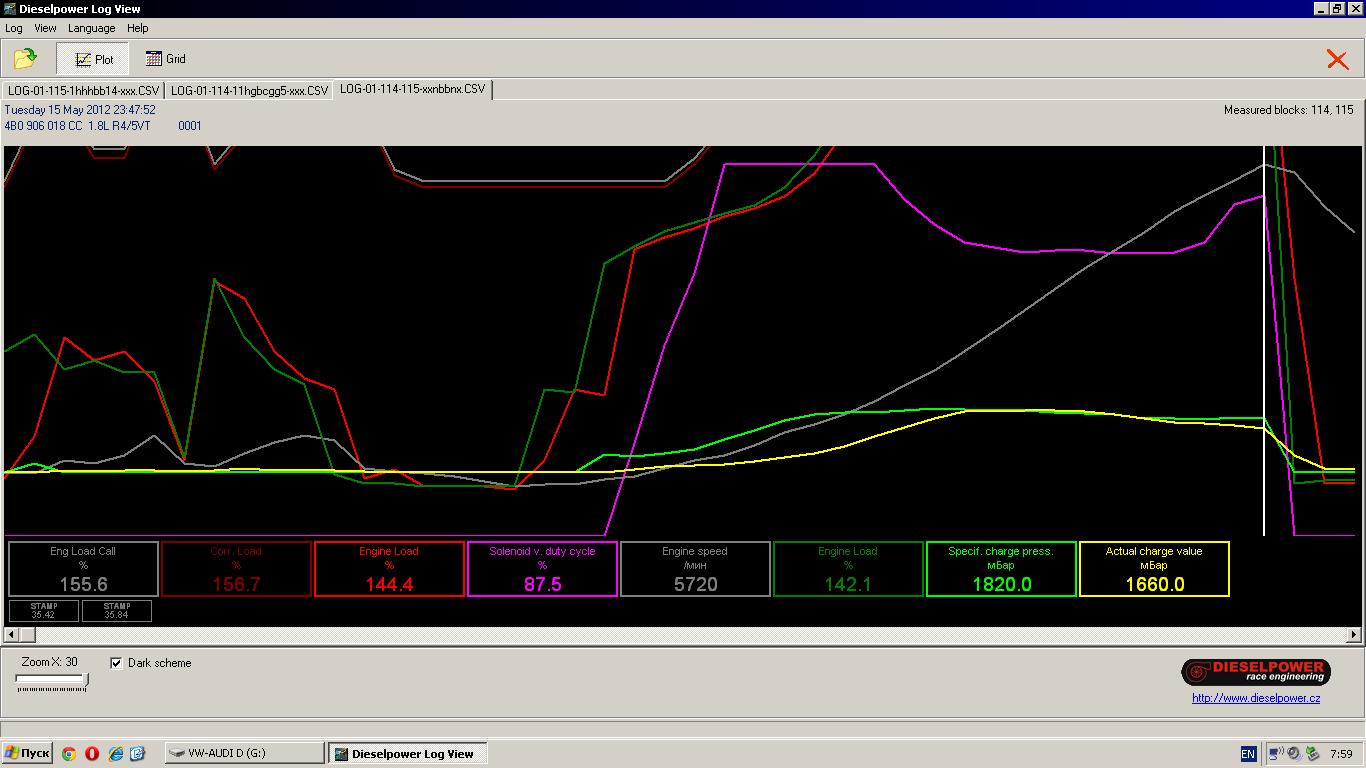Click the Solenoid v. duty cycle box
Image resolution: width=1366 pixels, height=768 pixels.
pos(542,569)
